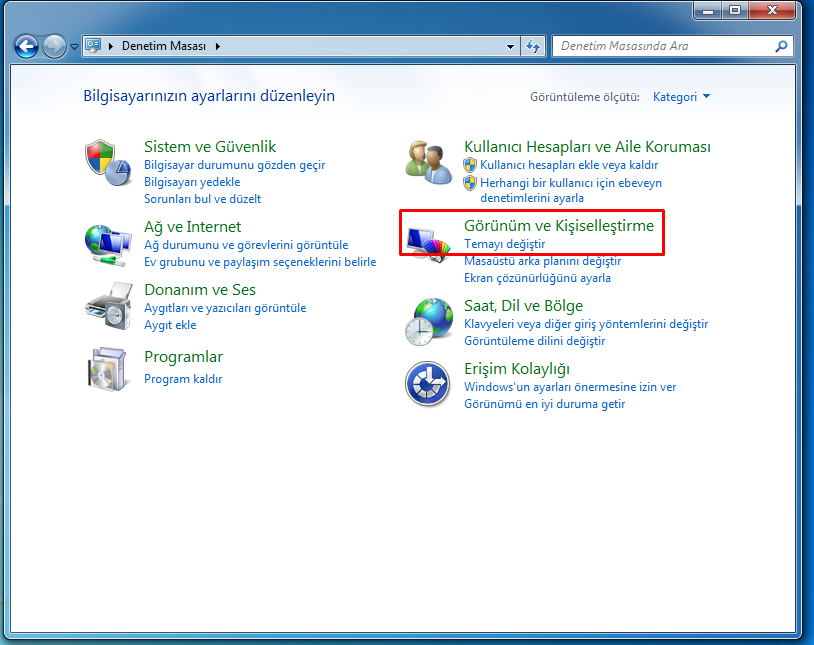Open Donanım ve Ses category
Viewport: 814px width, 645px height.
[200, 290]
